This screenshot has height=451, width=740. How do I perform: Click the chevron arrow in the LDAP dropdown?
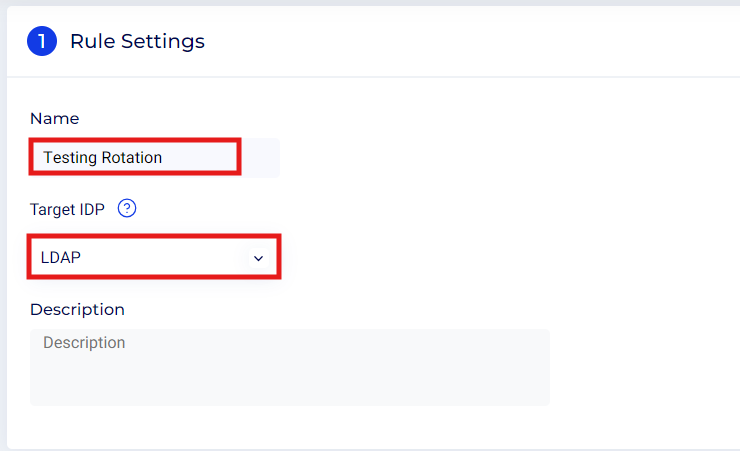[258, 258]
